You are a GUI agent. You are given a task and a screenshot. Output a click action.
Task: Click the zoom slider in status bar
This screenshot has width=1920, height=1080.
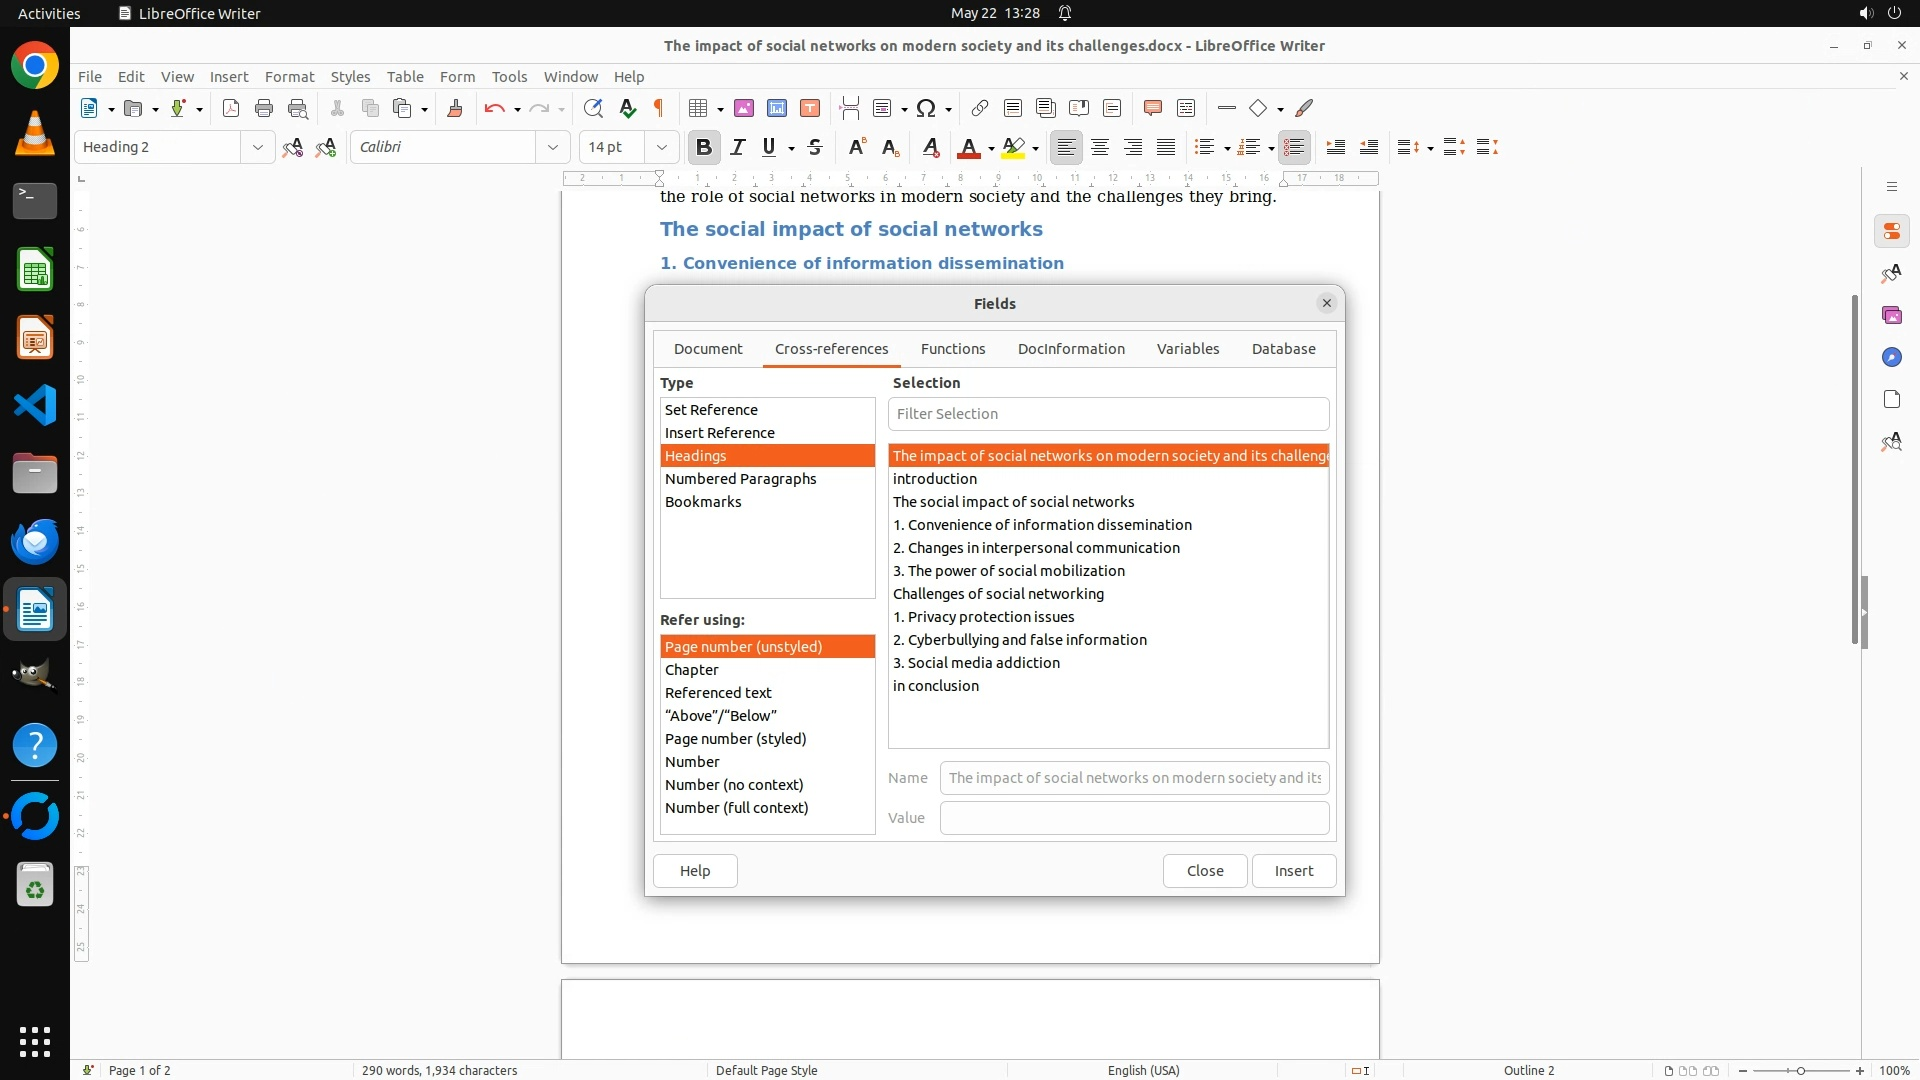tap(1800, 1070)
